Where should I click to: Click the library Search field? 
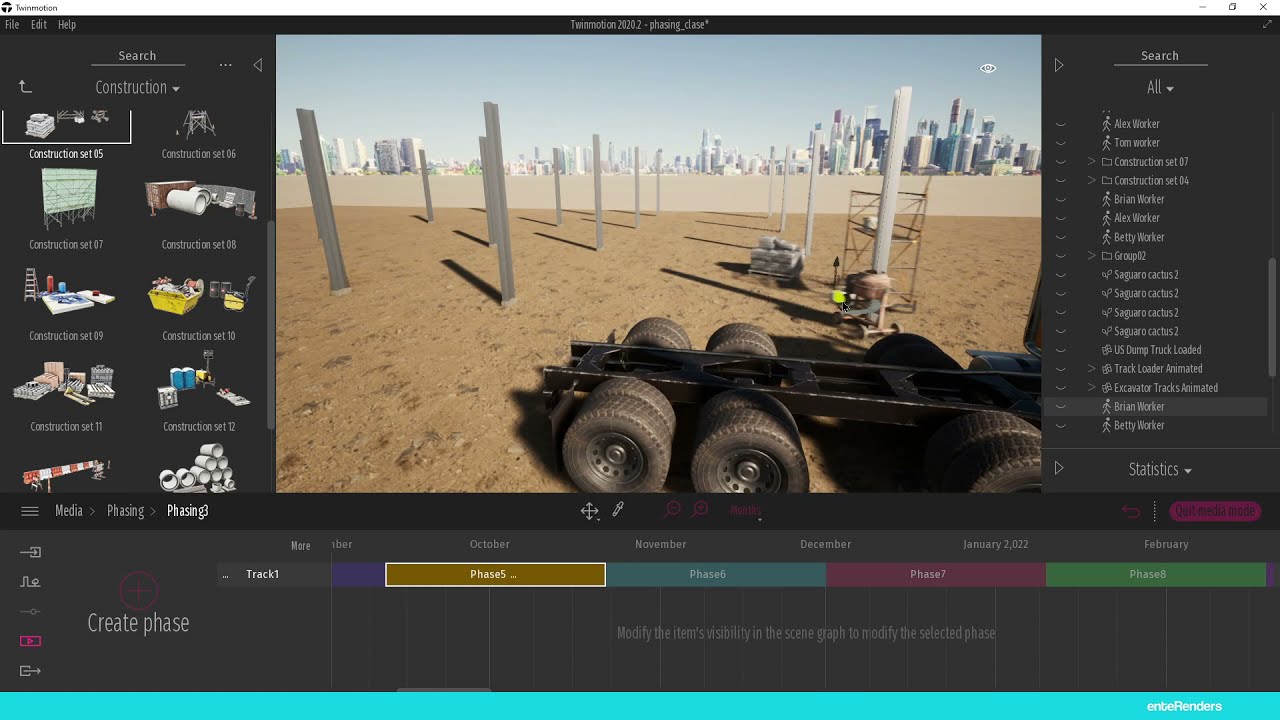coord(137,56)
